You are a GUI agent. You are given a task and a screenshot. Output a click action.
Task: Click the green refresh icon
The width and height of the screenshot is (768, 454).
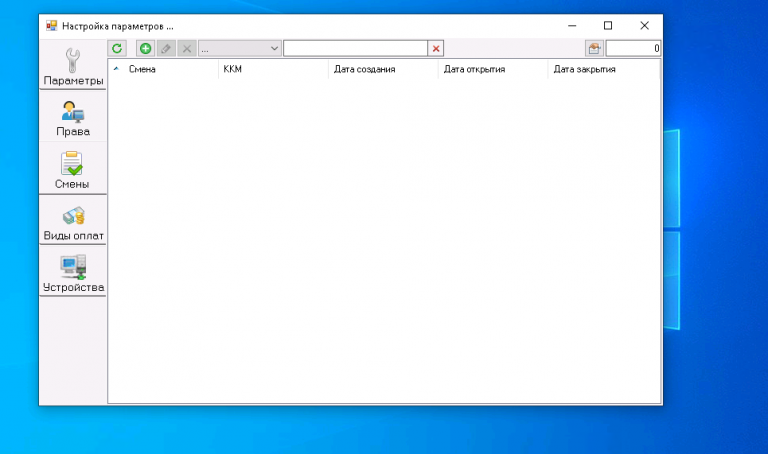[117, 48]
